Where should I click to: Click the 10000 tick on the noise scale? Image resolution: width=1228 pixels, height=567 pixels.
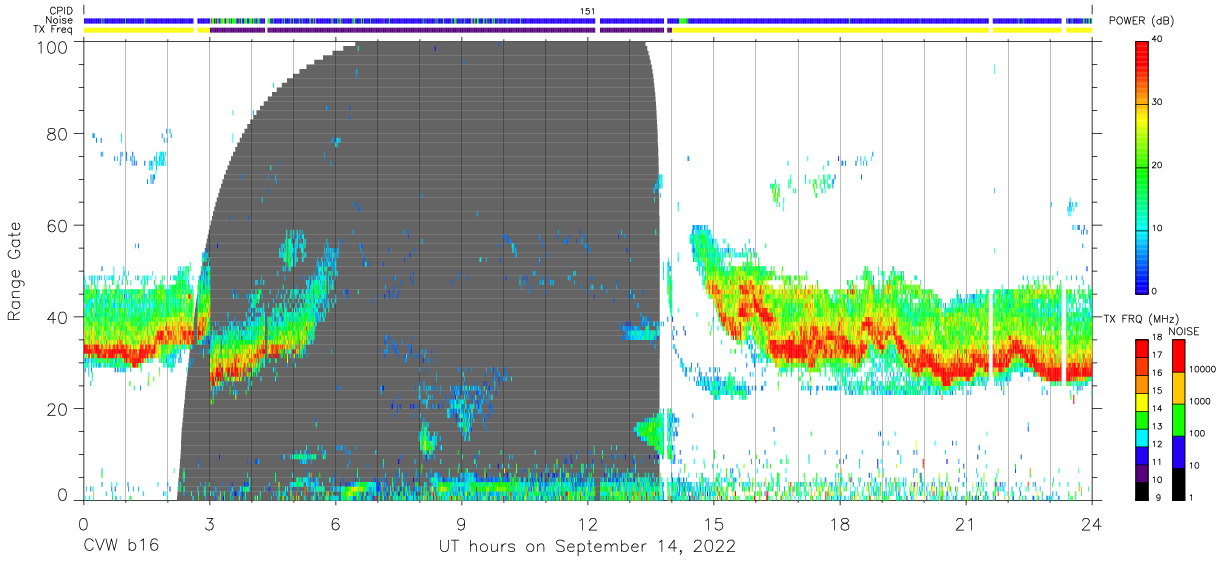pyautogui.click(x=1200, y=370)
